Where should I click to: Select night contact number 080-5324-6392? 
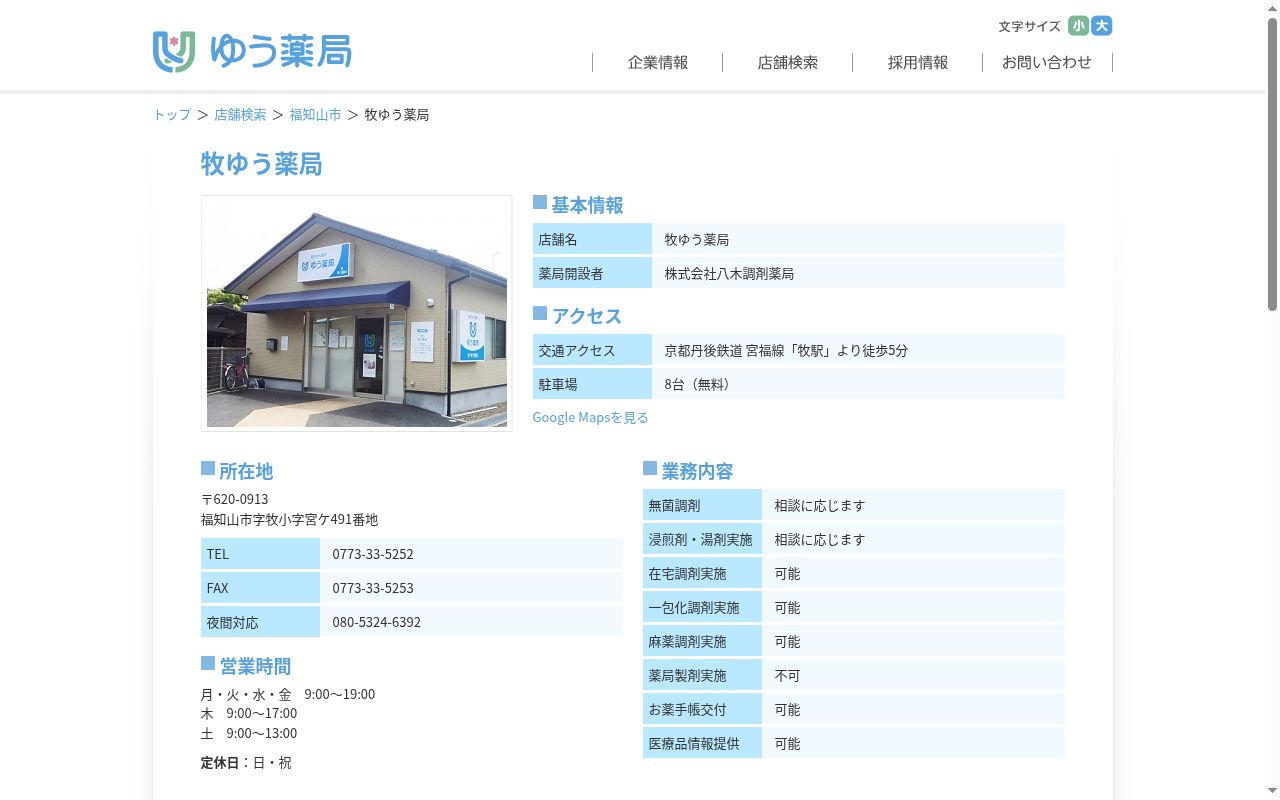coord(377,622)
